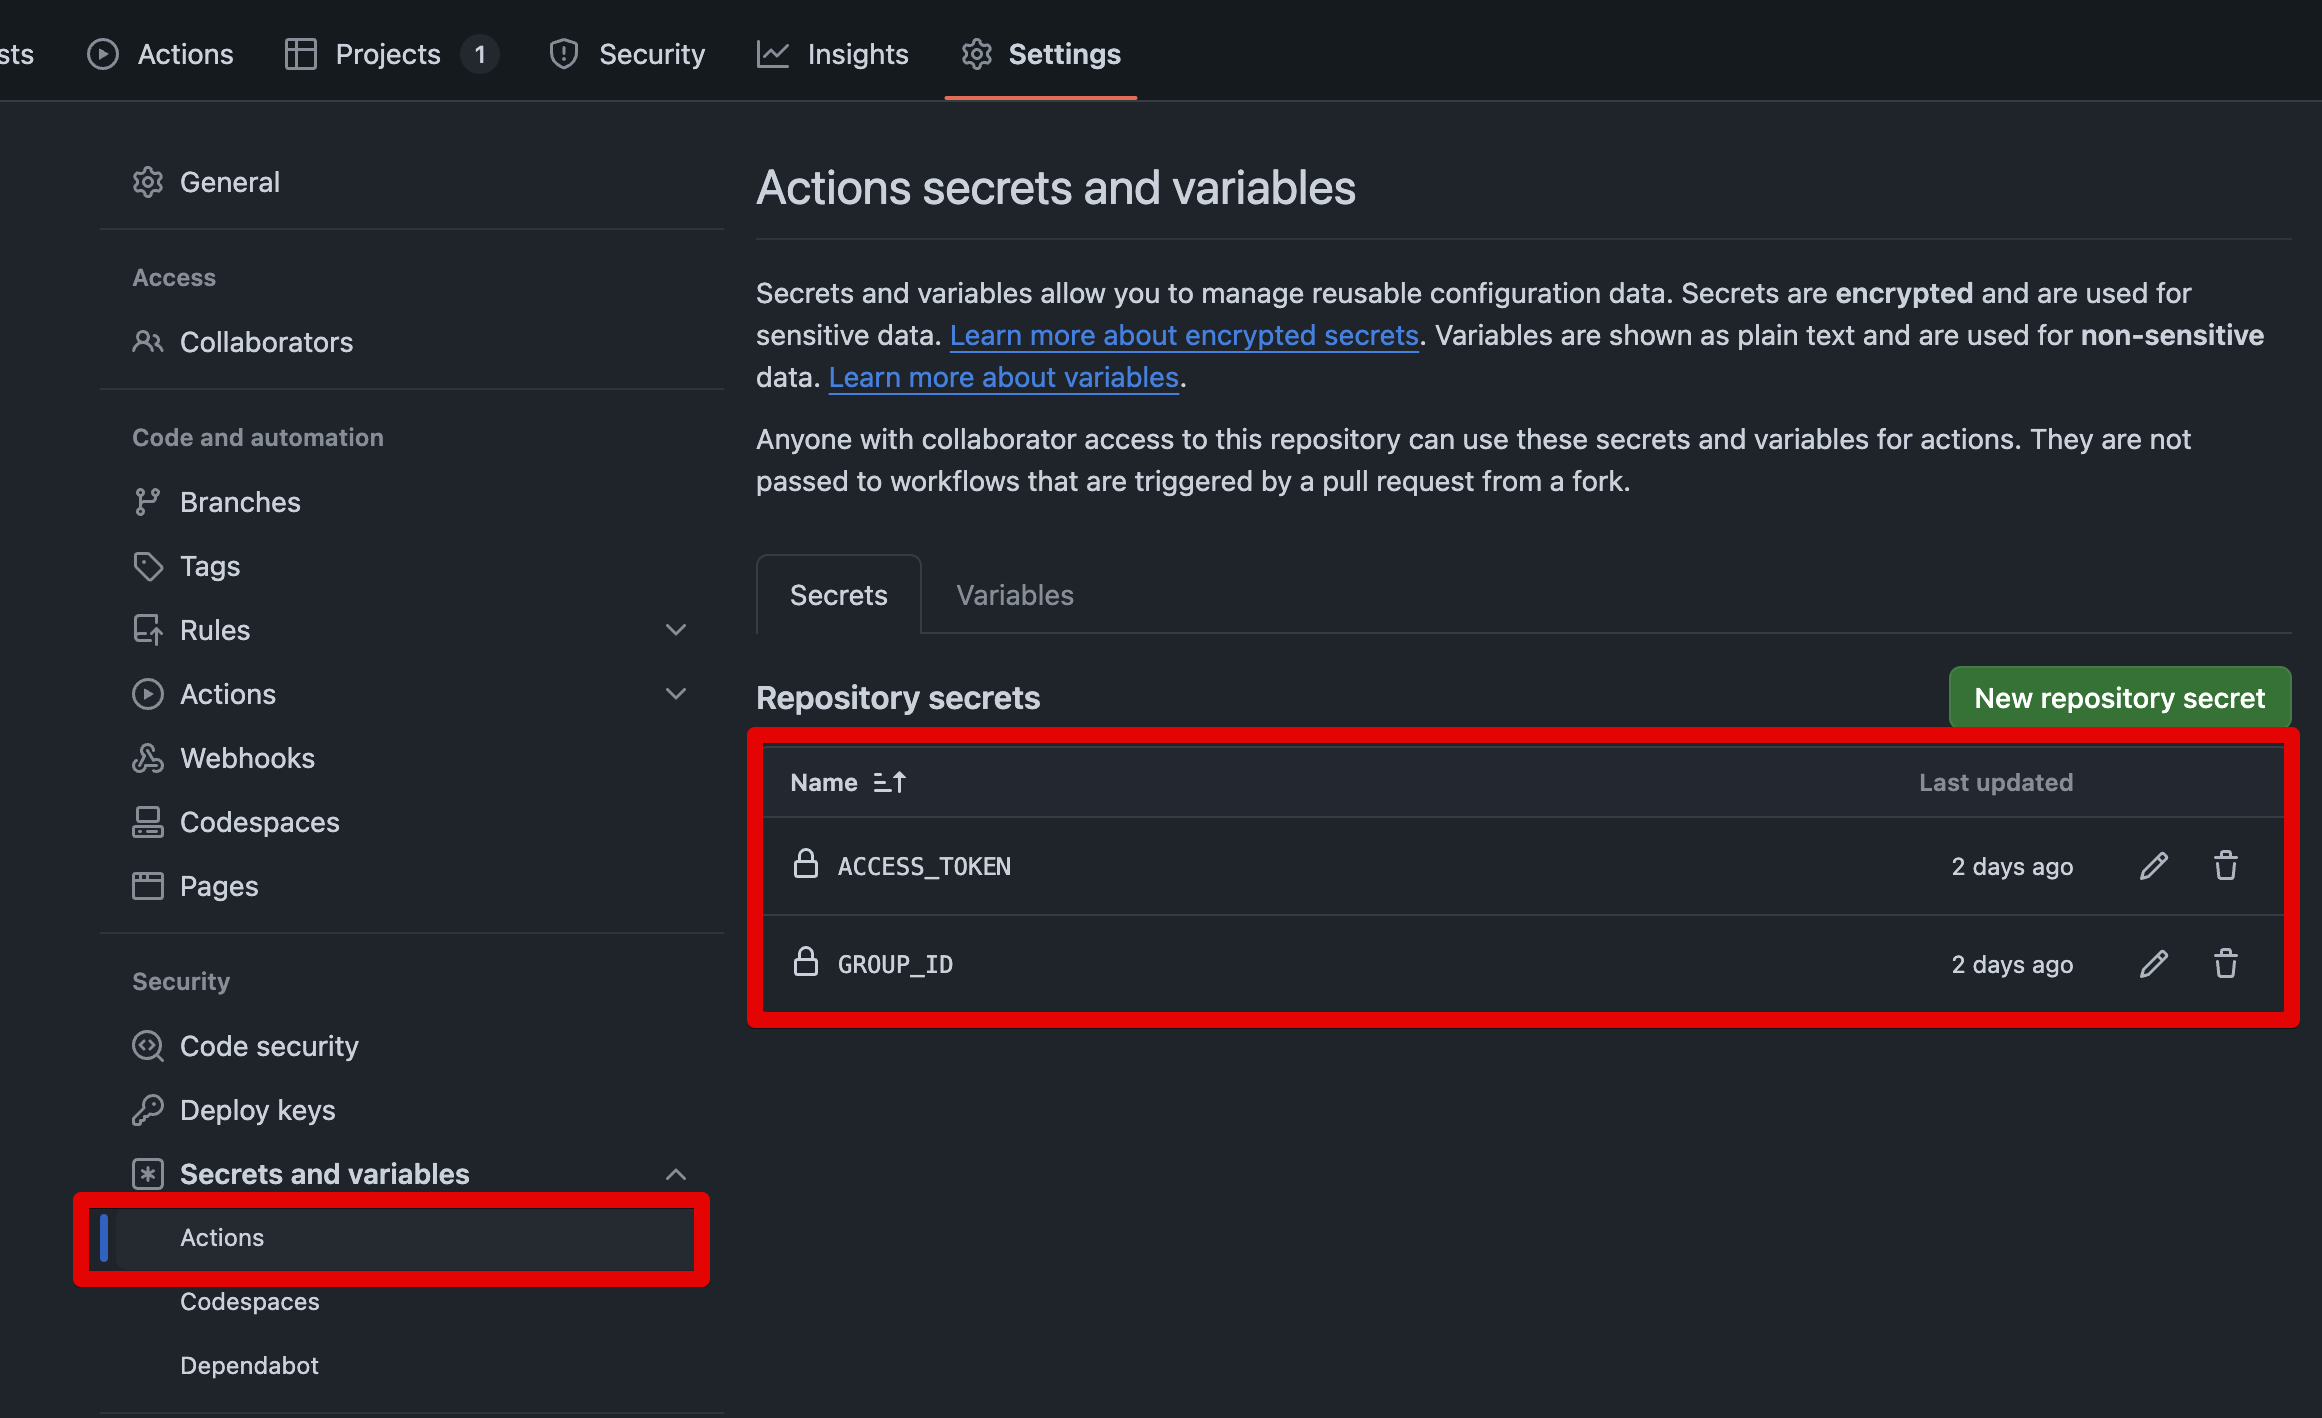Edit the GROUP_ID secret with pencil icon
Viewport: 2322px width, 1418px height.
(x=2154, y=964)
